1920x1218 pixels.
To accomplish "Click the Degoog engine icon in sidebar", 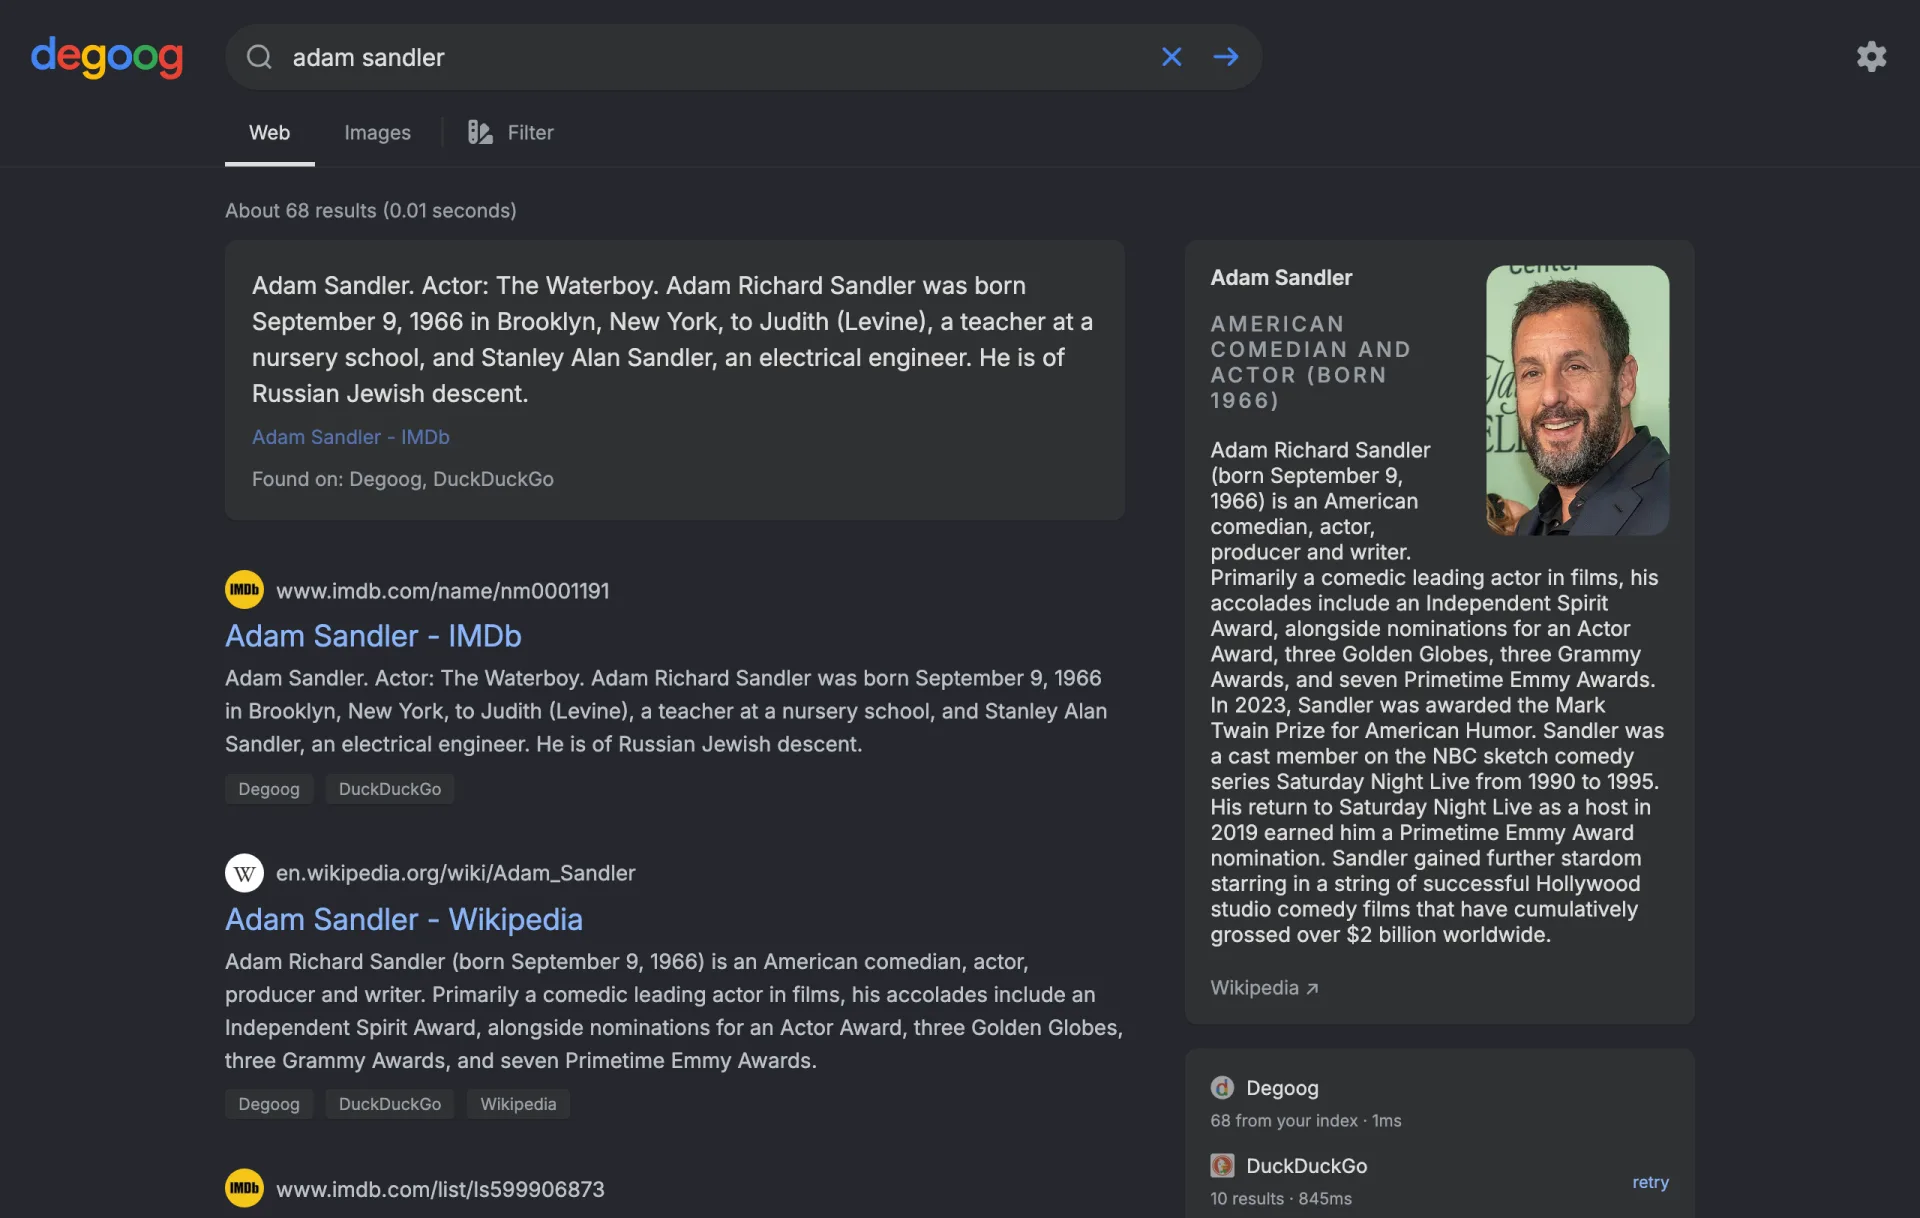I will (x=1222, y=1087).
